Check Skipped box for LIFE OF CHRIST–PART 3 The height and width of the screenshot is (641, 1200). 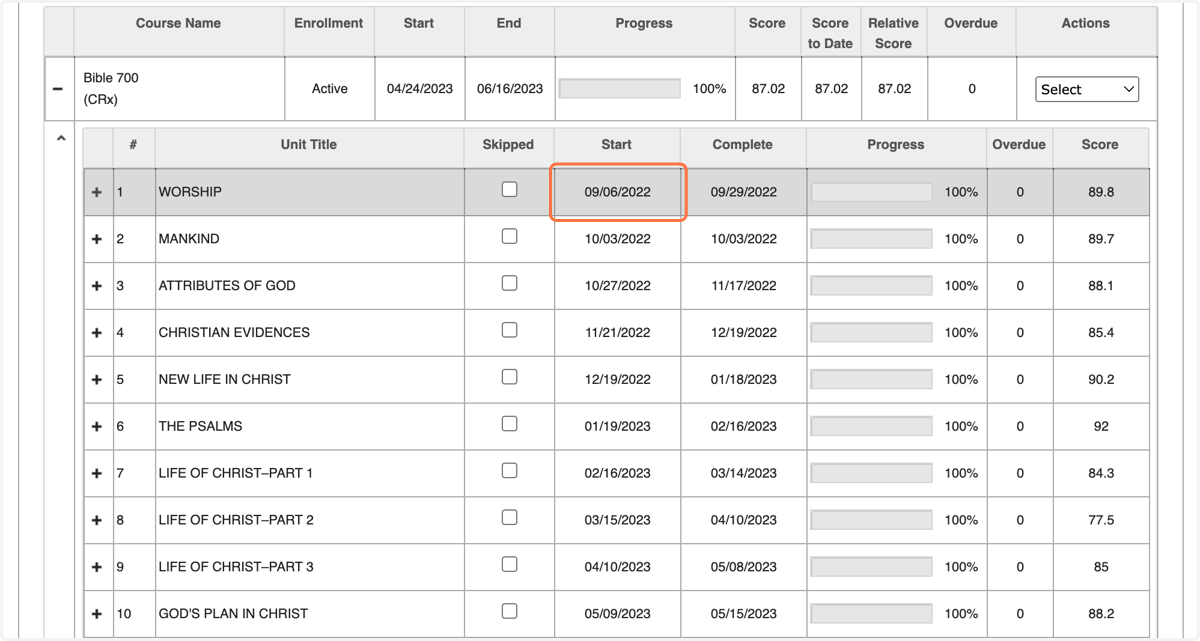pyautogui.click(x=509, y=564)
